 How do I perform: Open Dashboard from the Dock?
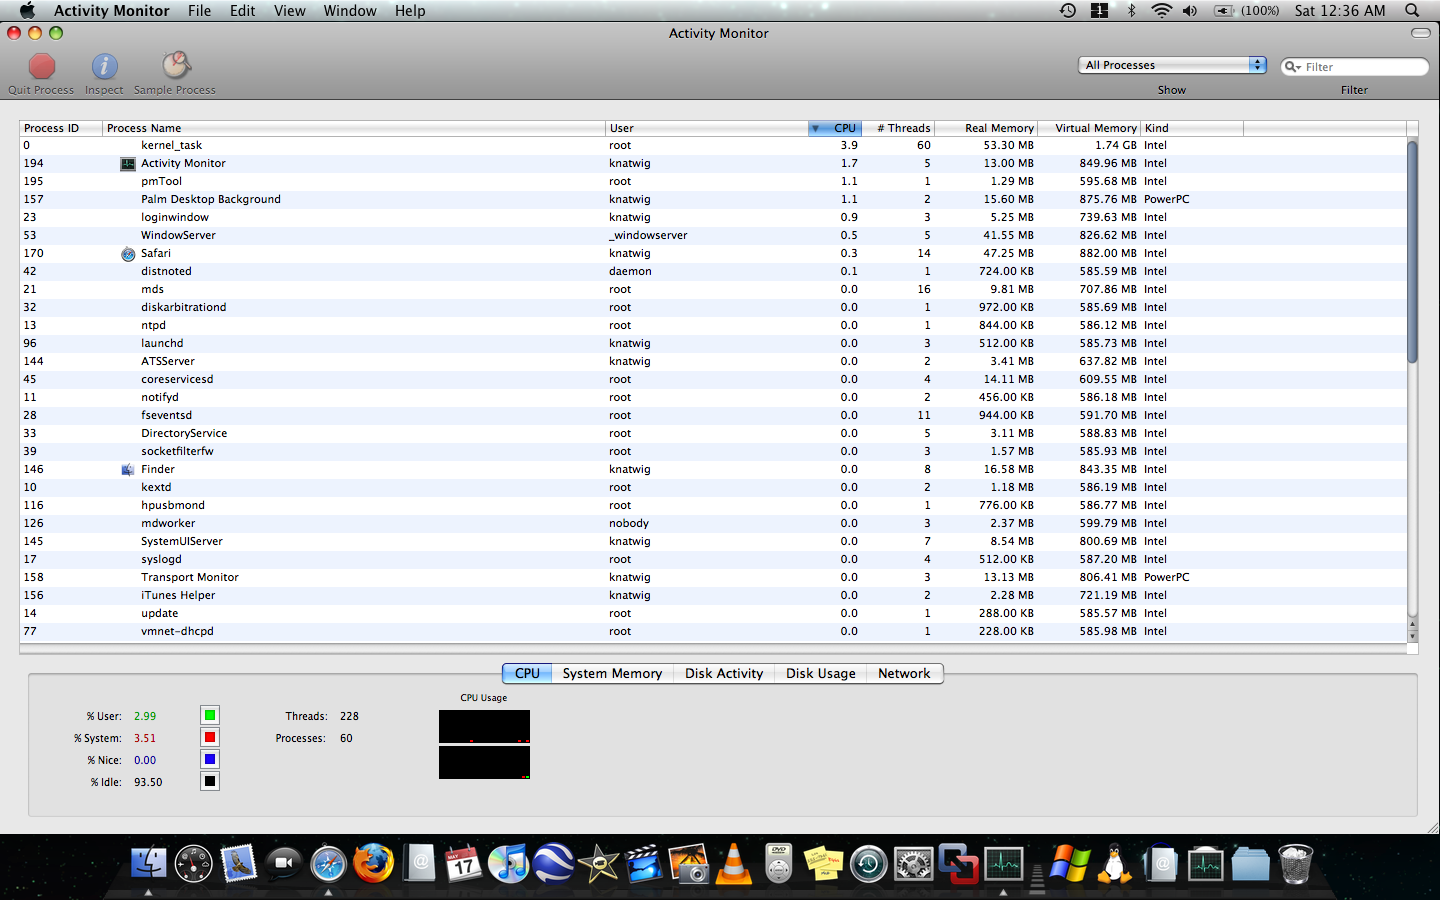(x=194, y=863)
